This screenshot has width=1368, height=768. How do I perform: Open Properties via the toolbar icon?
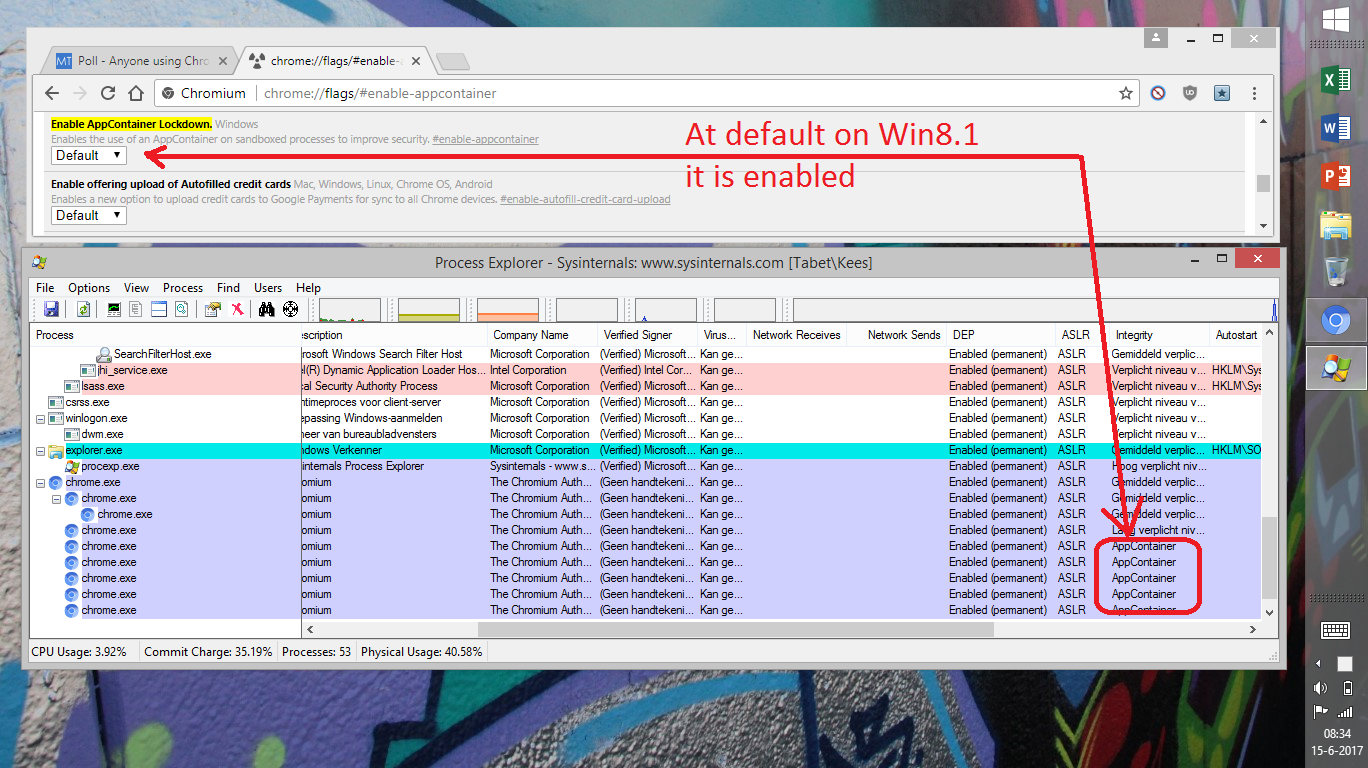(x=212, y=309)
